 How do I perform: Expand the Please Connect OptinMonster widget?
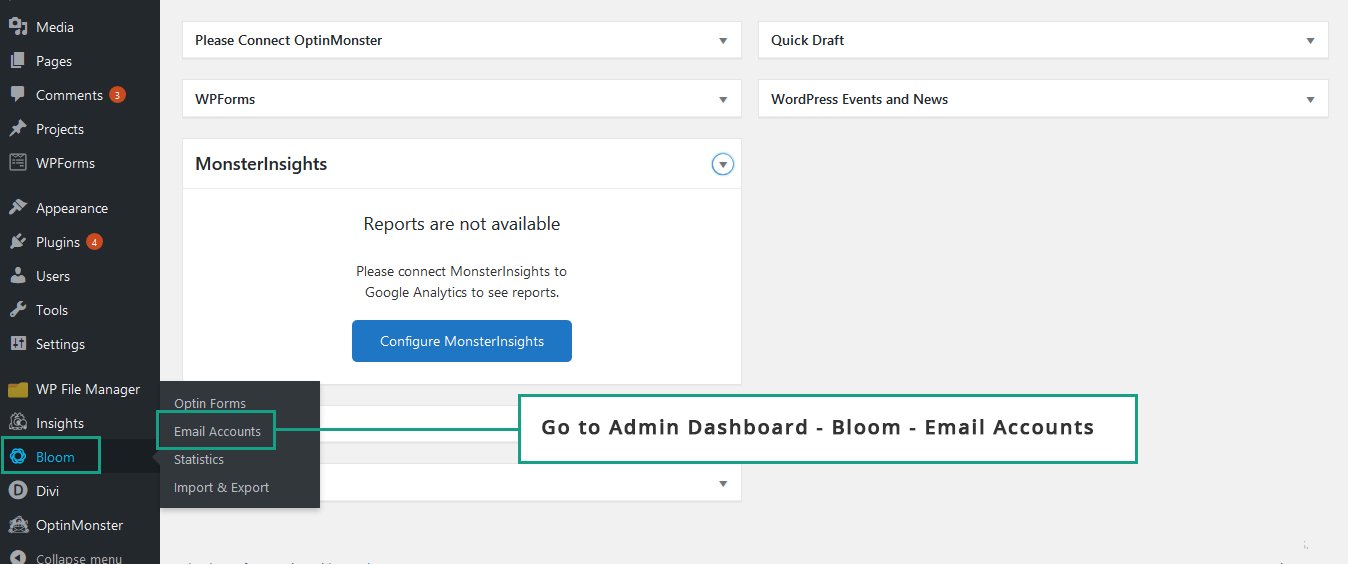click(x=723, y=41)
